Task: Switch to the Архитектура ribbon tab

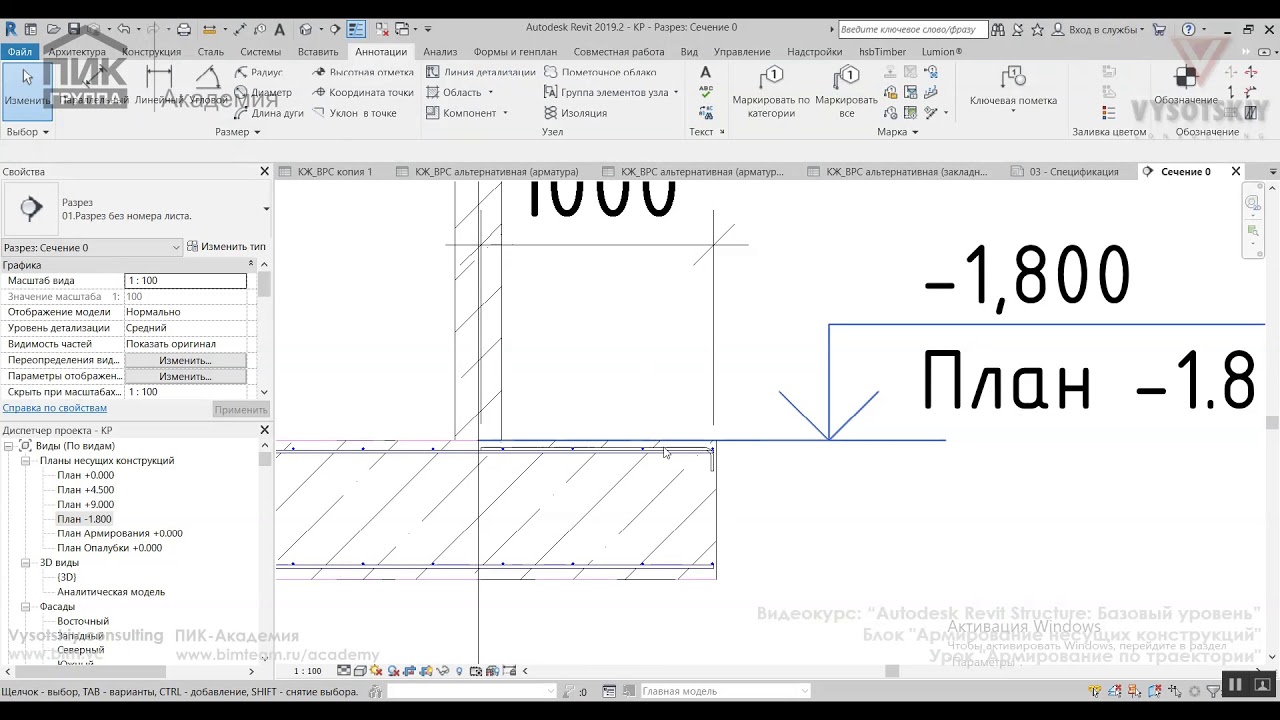Action: pyautogui.click(x=77, y=51)
